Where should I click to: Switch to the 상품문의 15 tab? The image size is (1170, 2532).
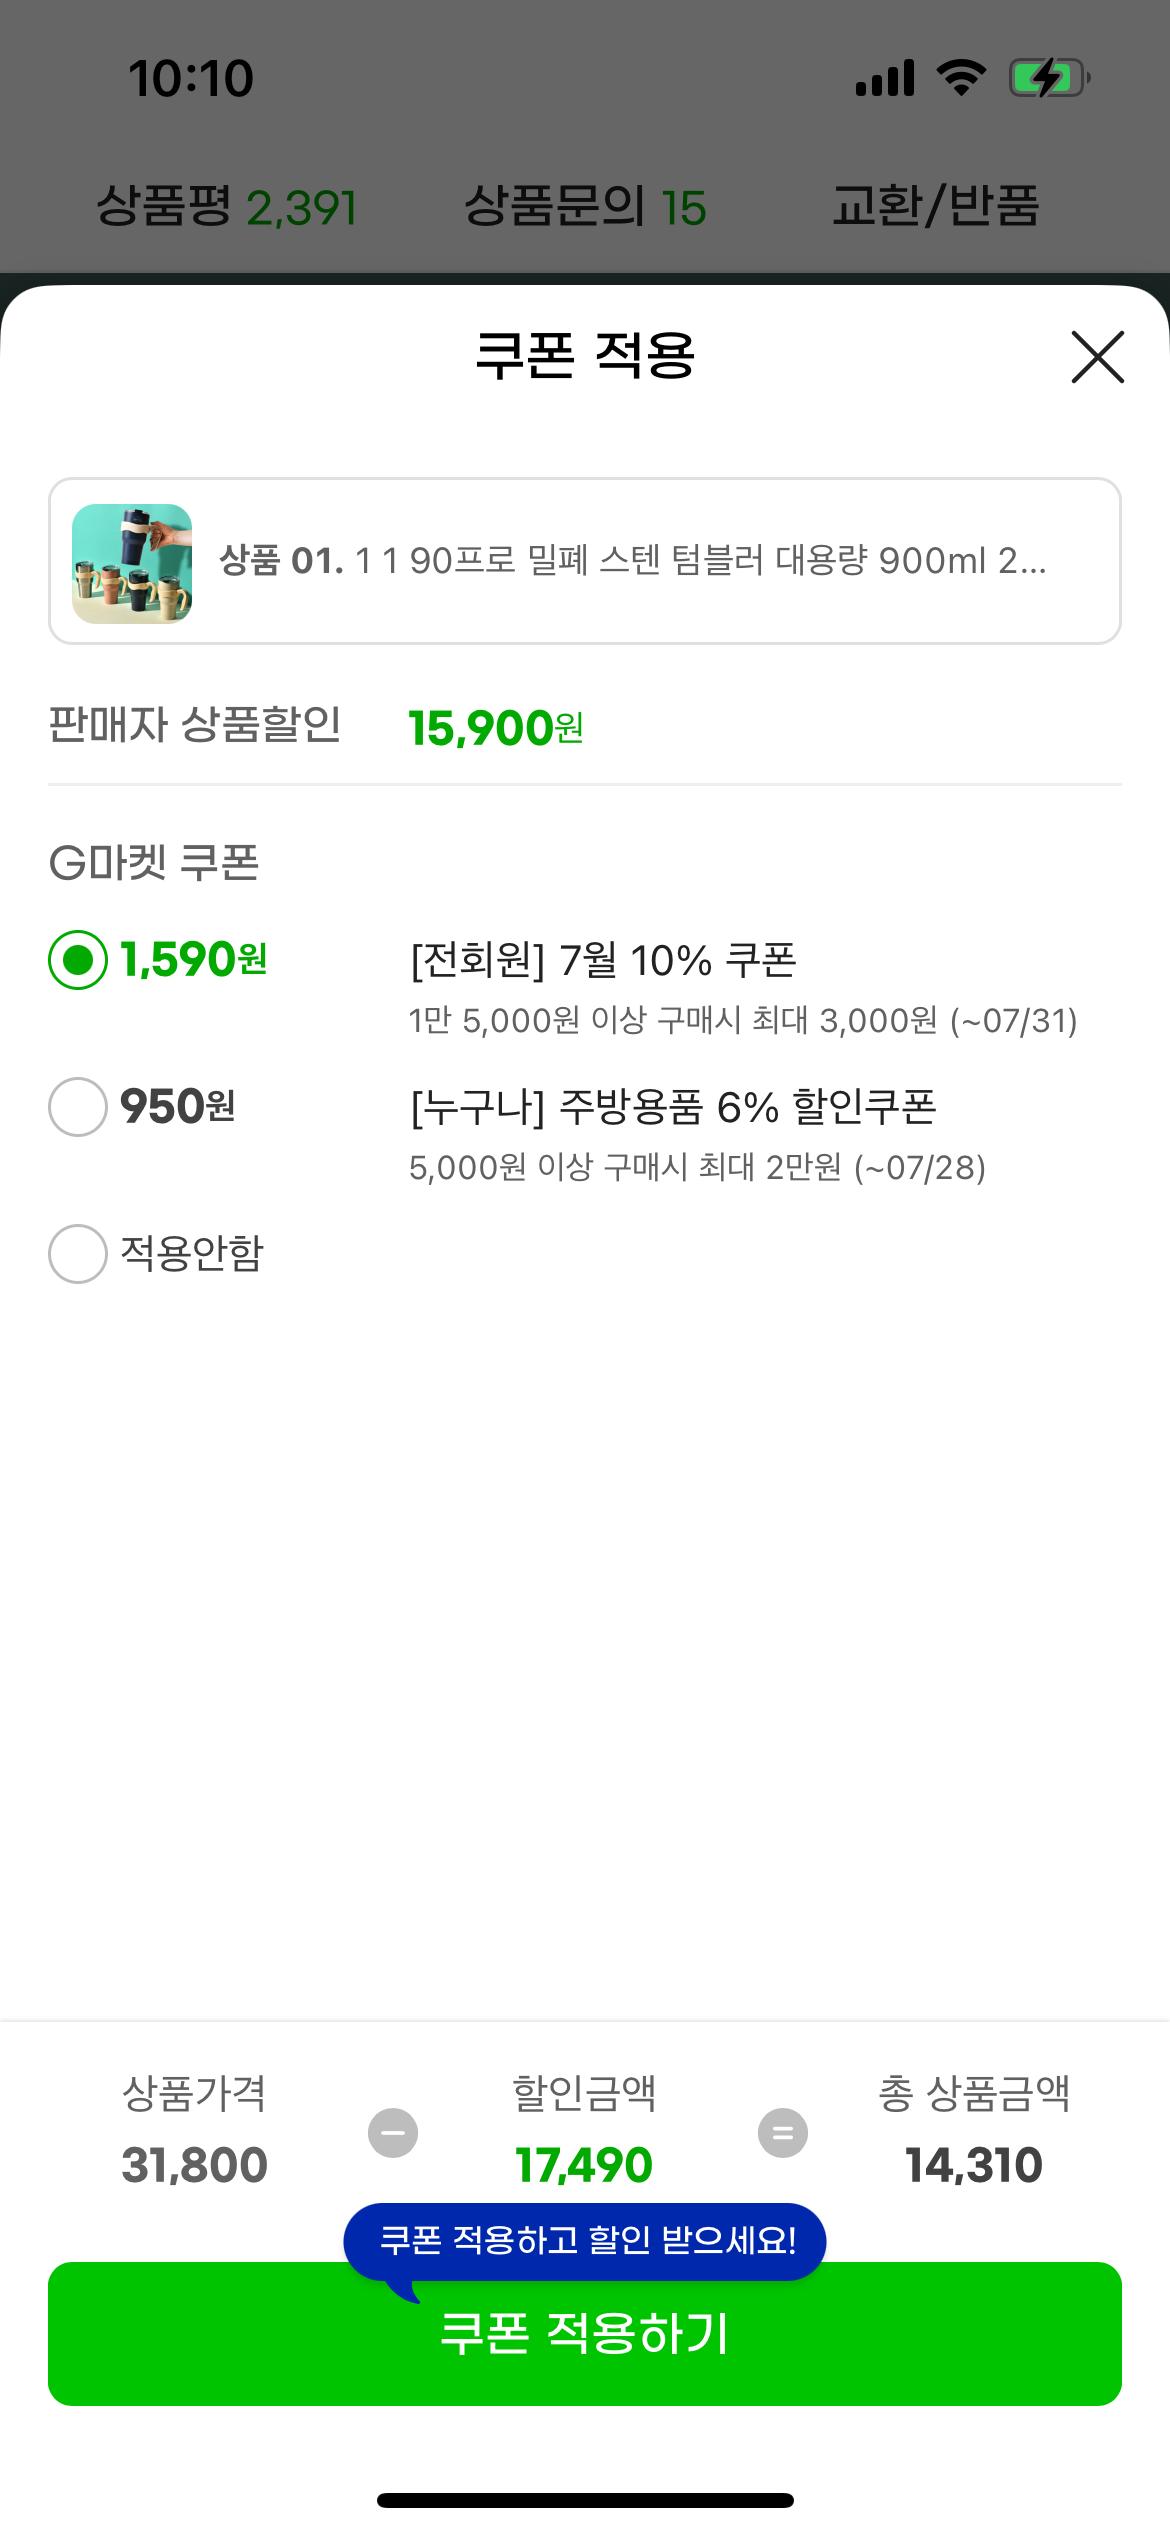point(585,207)
